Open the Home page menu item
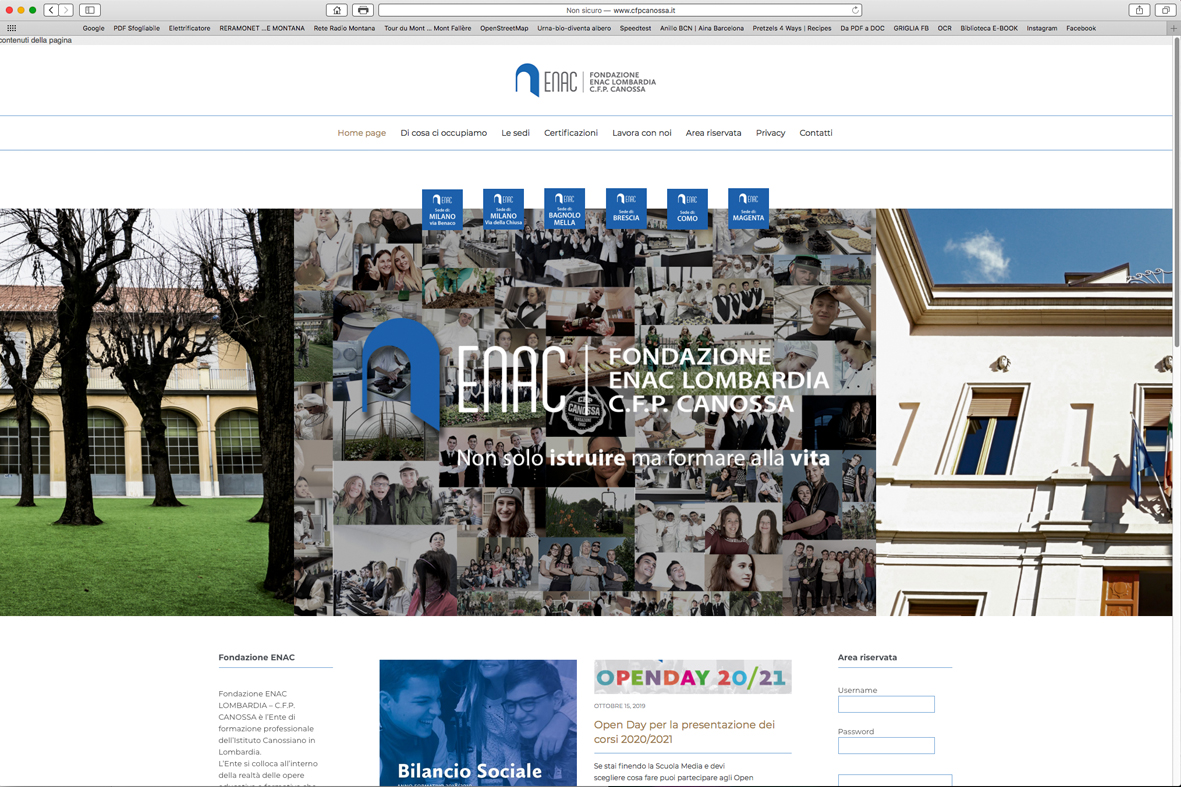 tap(362, 133)
